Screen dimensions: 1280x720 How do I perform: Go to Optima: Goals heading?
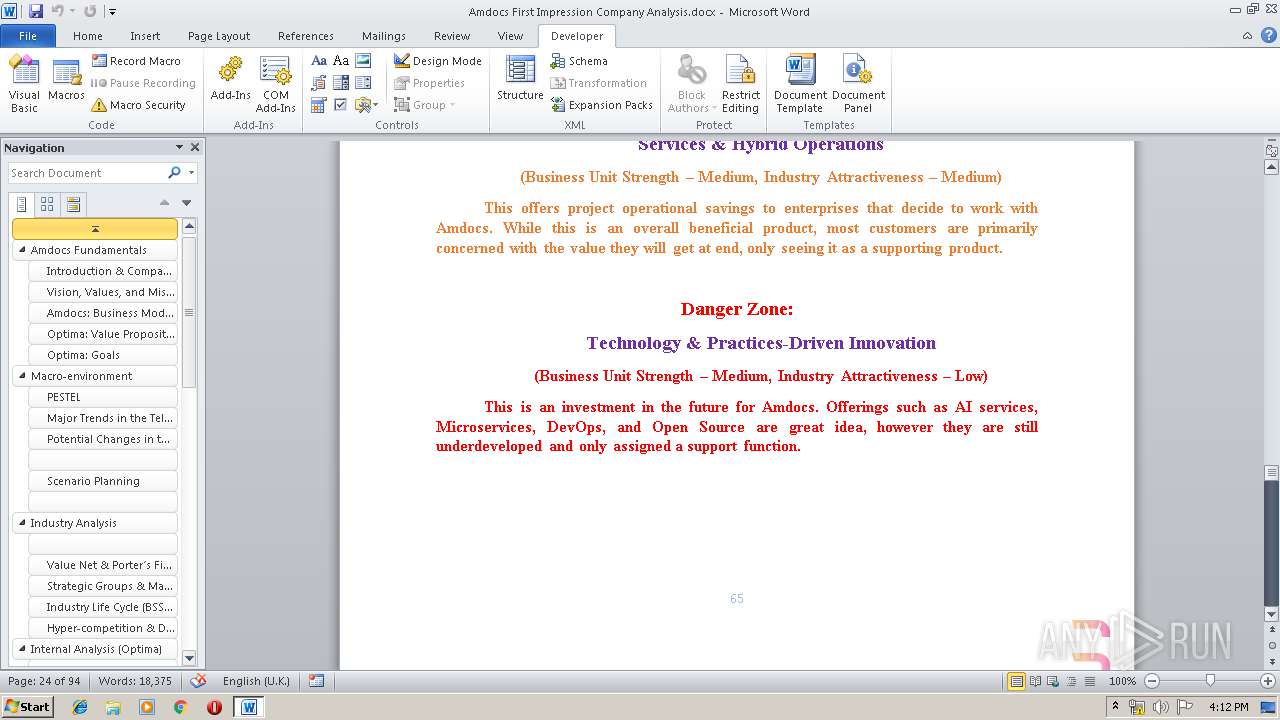(103, 355)
